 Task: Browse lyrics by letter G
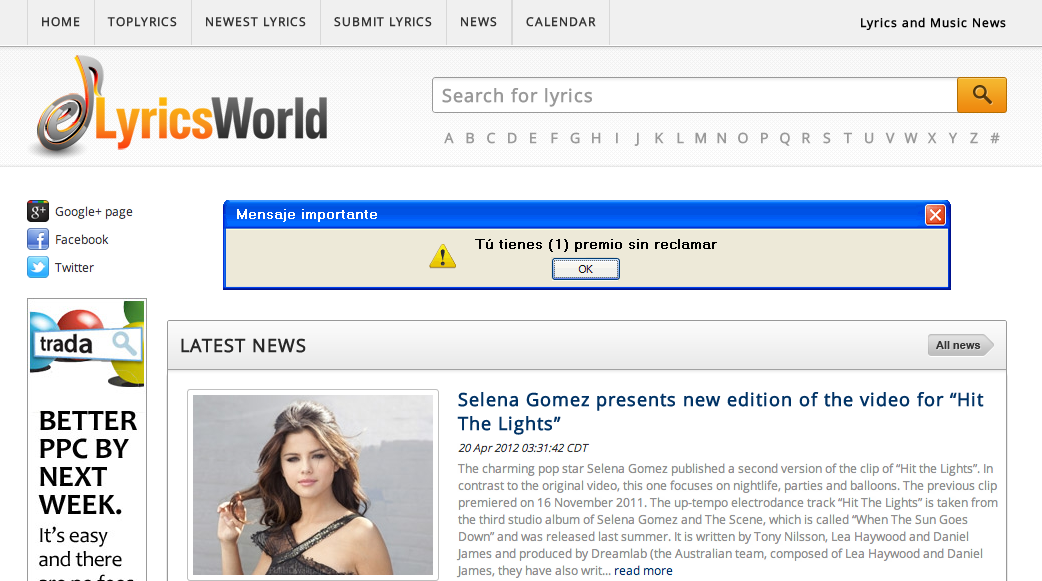tap(575, 138)
